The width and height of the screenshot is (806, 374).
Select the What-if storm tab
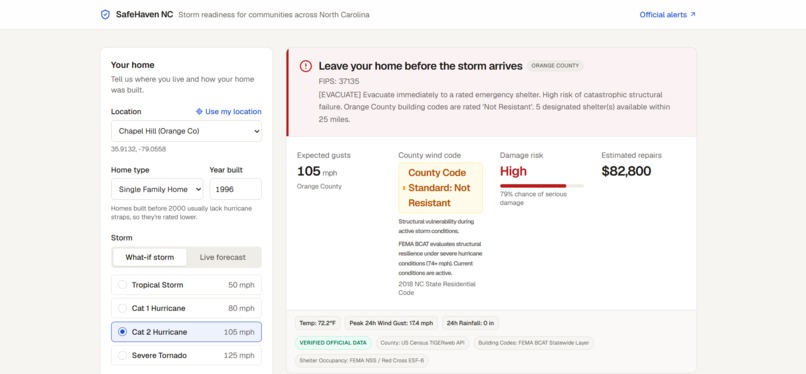(x=150, y=257)
